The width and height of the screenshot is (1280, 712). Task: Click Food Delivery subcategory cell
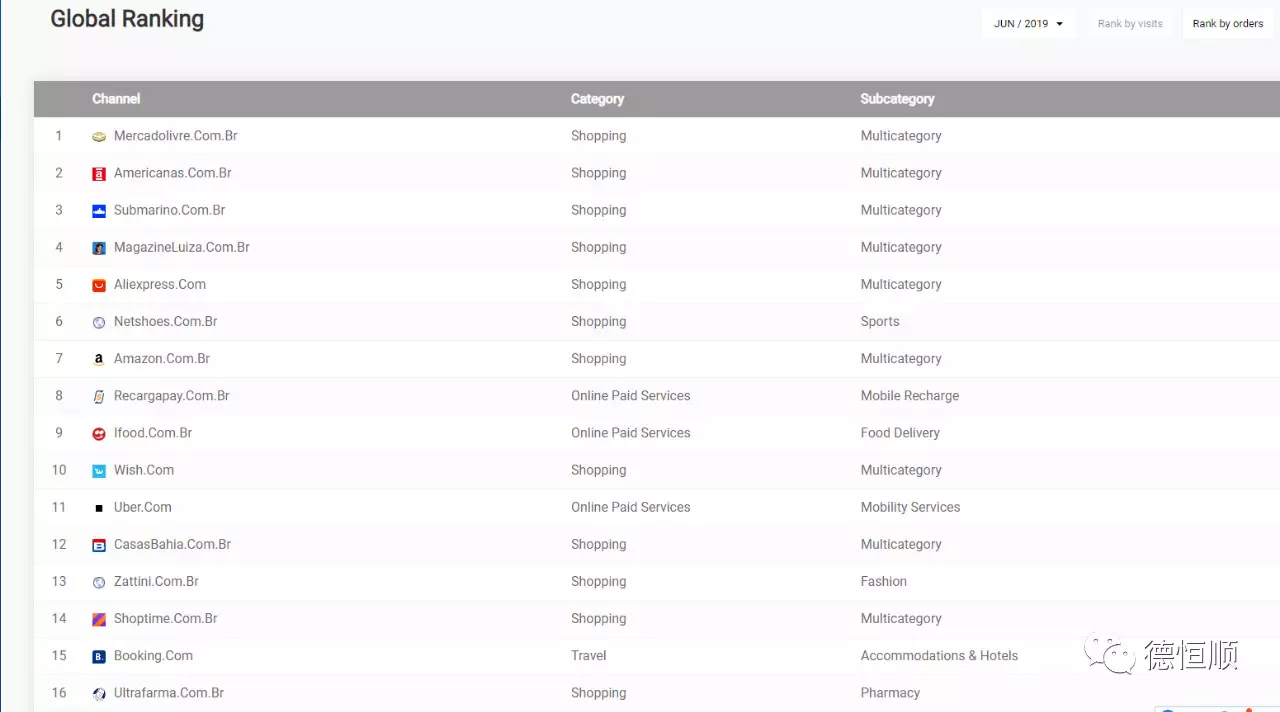tap(900, 433)
